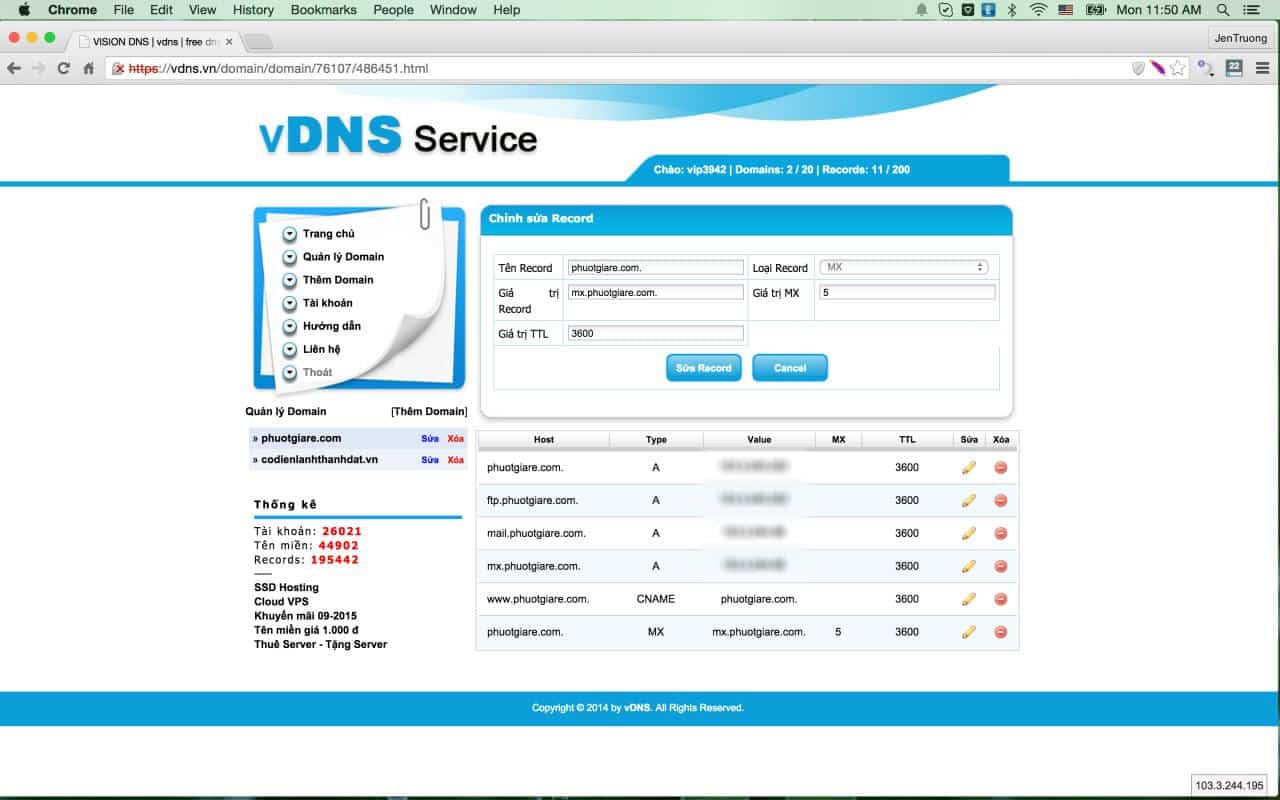Open the History menu in menu bar
Screen dimensions: 1280x800
253,10
